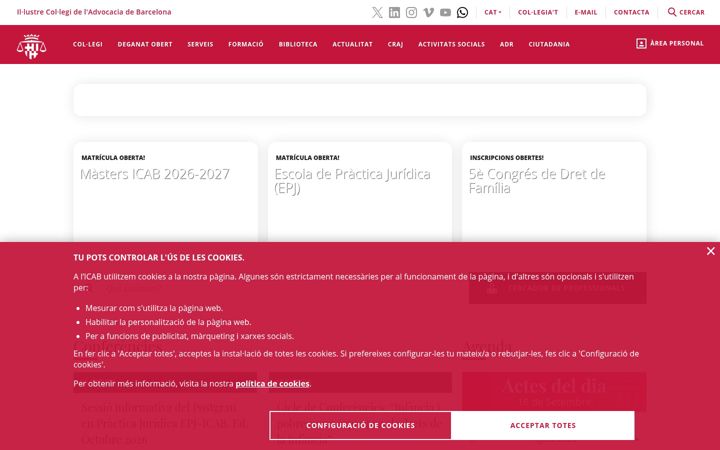Click 'Per a funcions de publicitat' bullet text
Viewport: 720px width, 450px height.
tap(190, 336)
